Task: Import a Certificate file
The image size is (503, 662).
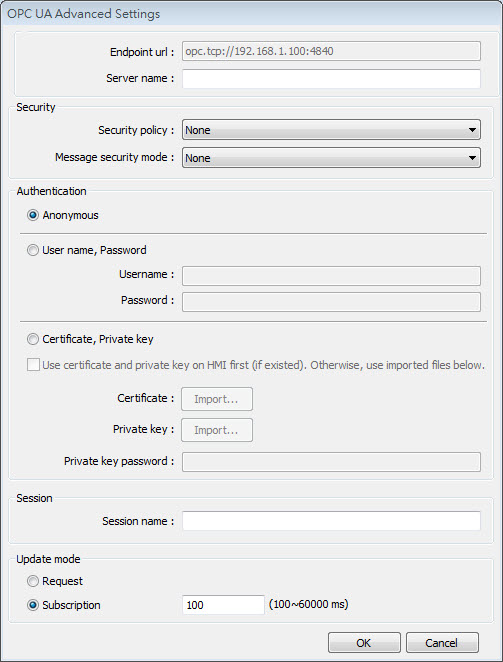Action: (217, 399)
